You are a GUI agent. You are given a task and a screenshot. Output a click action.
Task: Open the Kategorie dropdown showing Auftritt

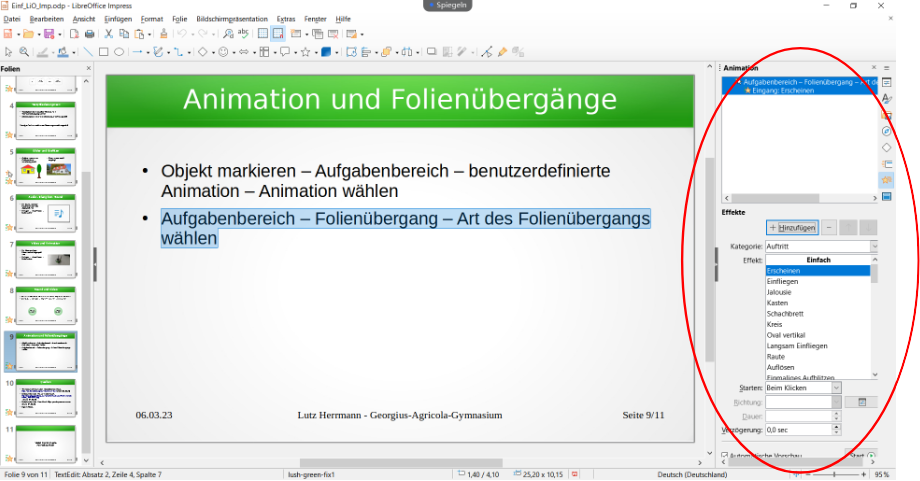(x=820, y=245)
